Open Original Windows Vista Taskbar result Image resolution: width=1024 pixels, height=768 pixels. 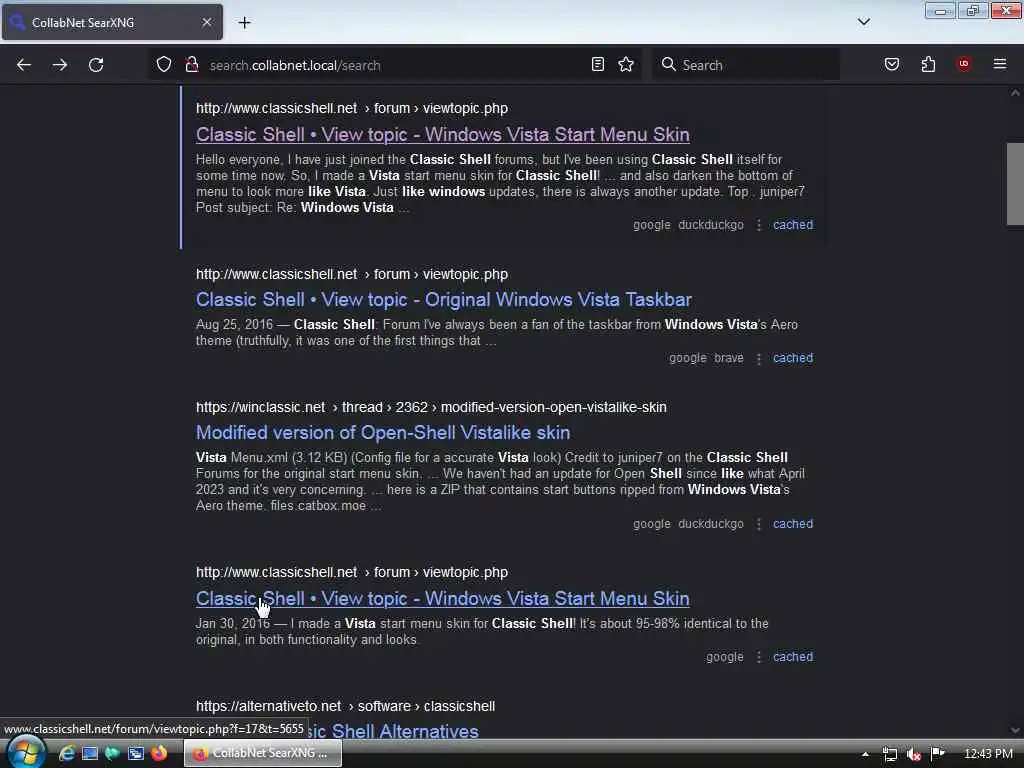tap(443, 300)
